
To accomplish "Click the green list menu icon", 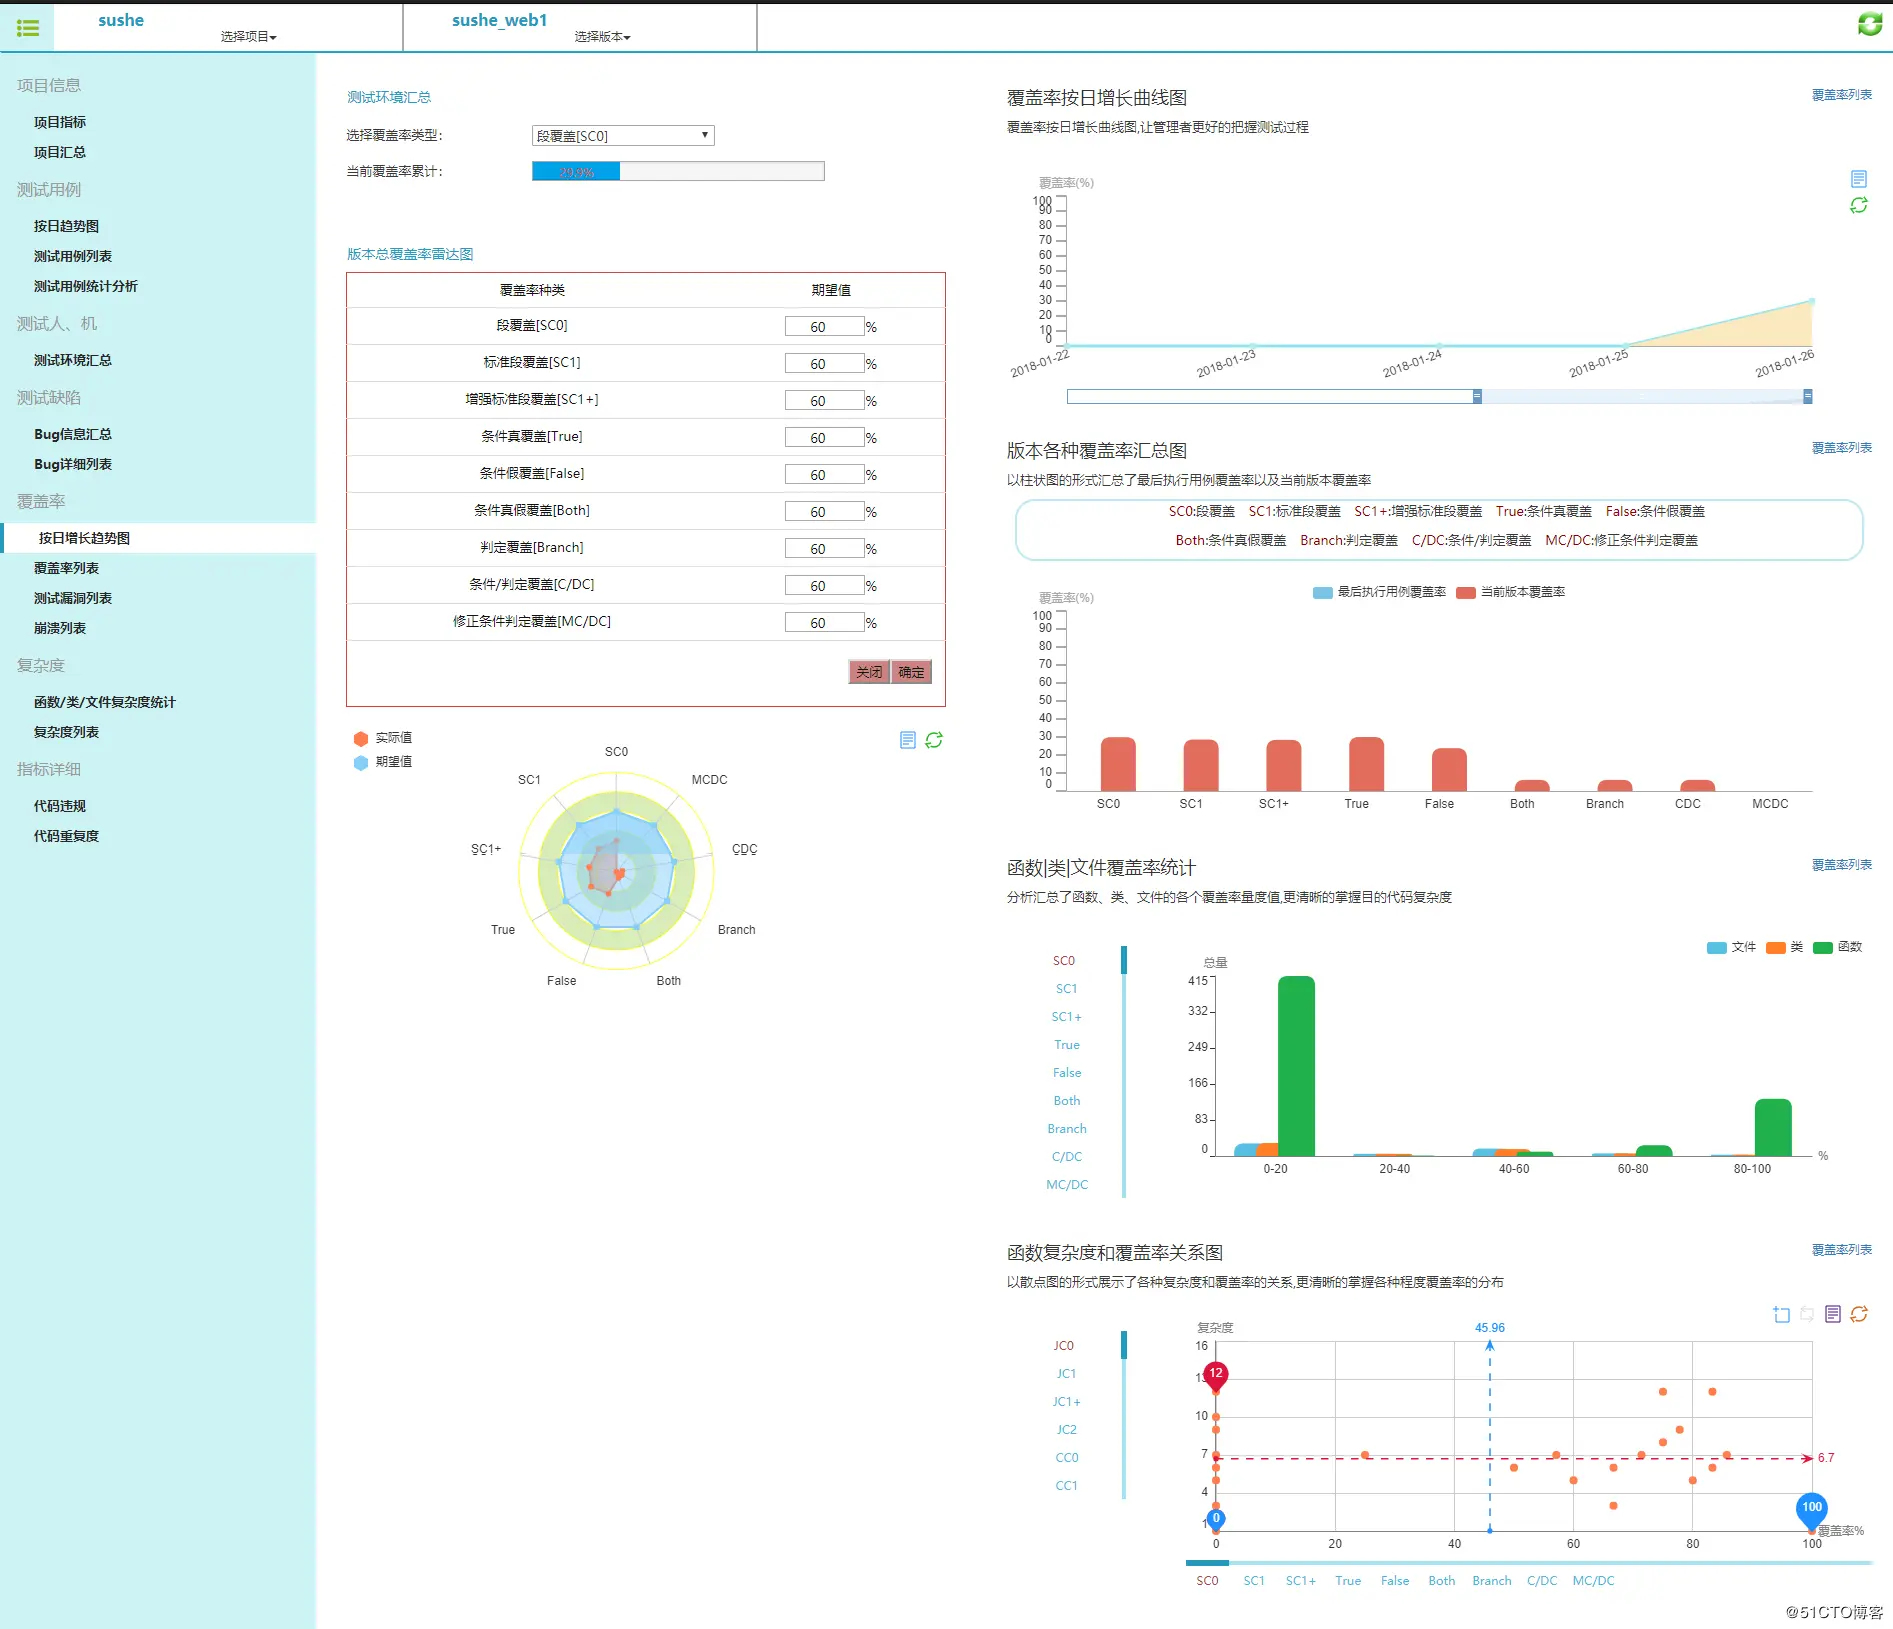I will (28, 28).
